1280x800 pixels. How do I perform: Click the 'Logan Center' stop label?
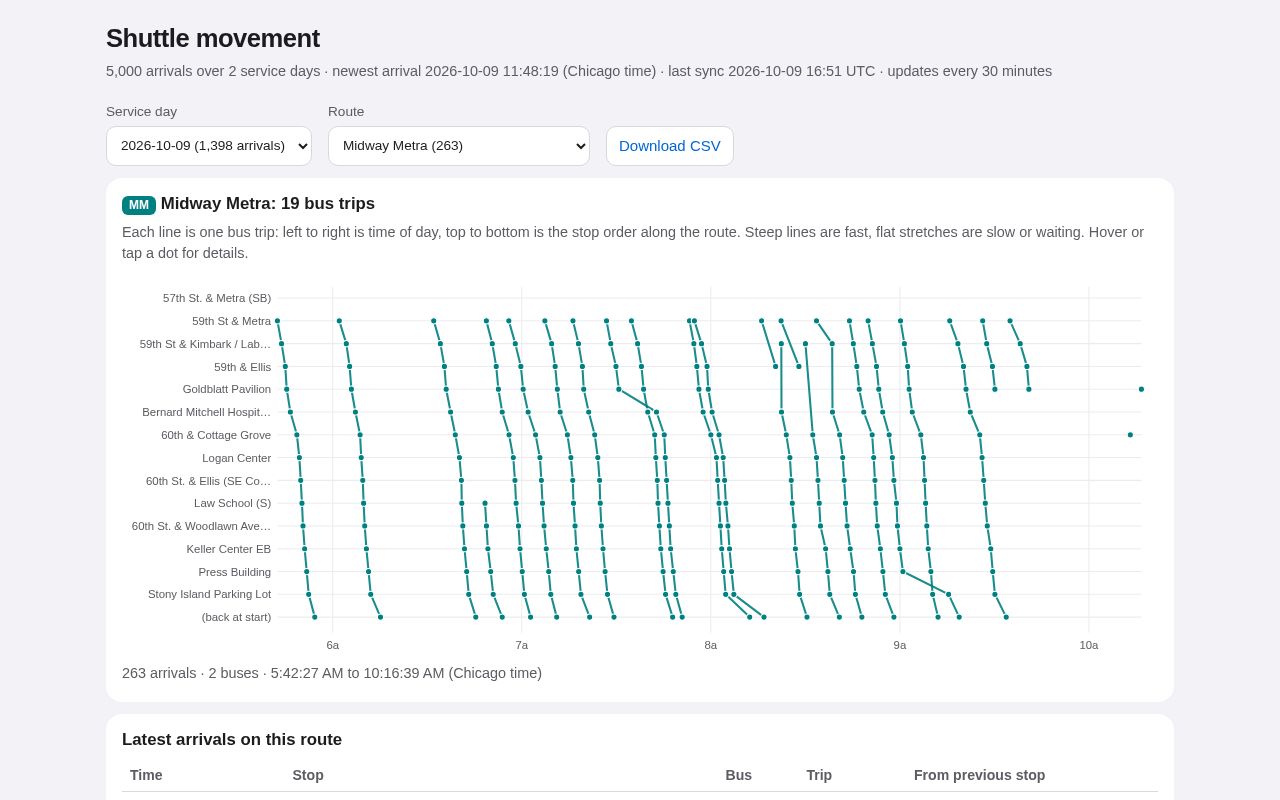(236, 458)
